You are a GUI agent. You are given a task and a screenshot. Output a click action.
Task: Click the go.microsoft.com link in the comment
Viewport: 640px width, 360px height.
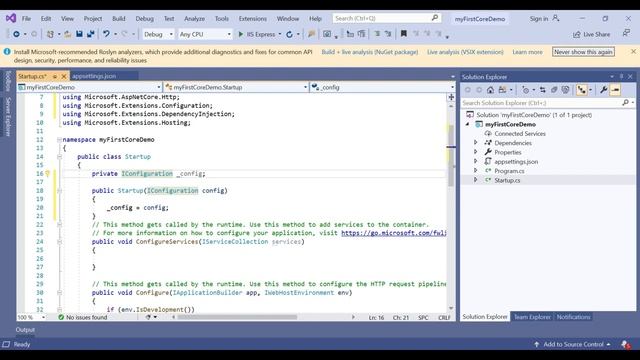click(x=393, y=233)
